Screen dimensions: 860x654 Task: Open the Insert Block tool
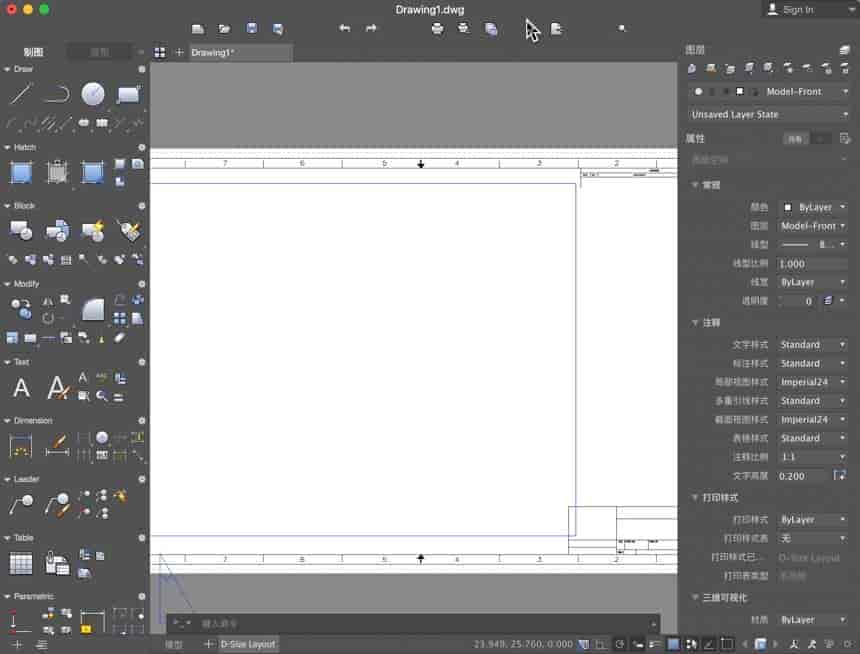[x=21, y=231]
